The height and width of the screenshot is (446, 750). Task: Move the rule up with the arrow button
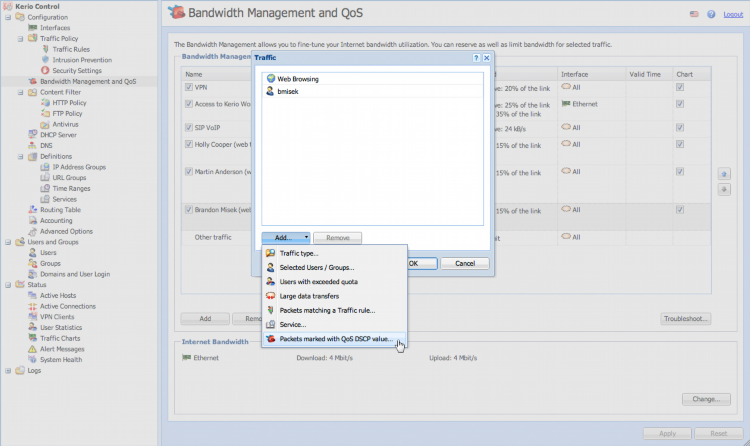[x=724, y=174]
